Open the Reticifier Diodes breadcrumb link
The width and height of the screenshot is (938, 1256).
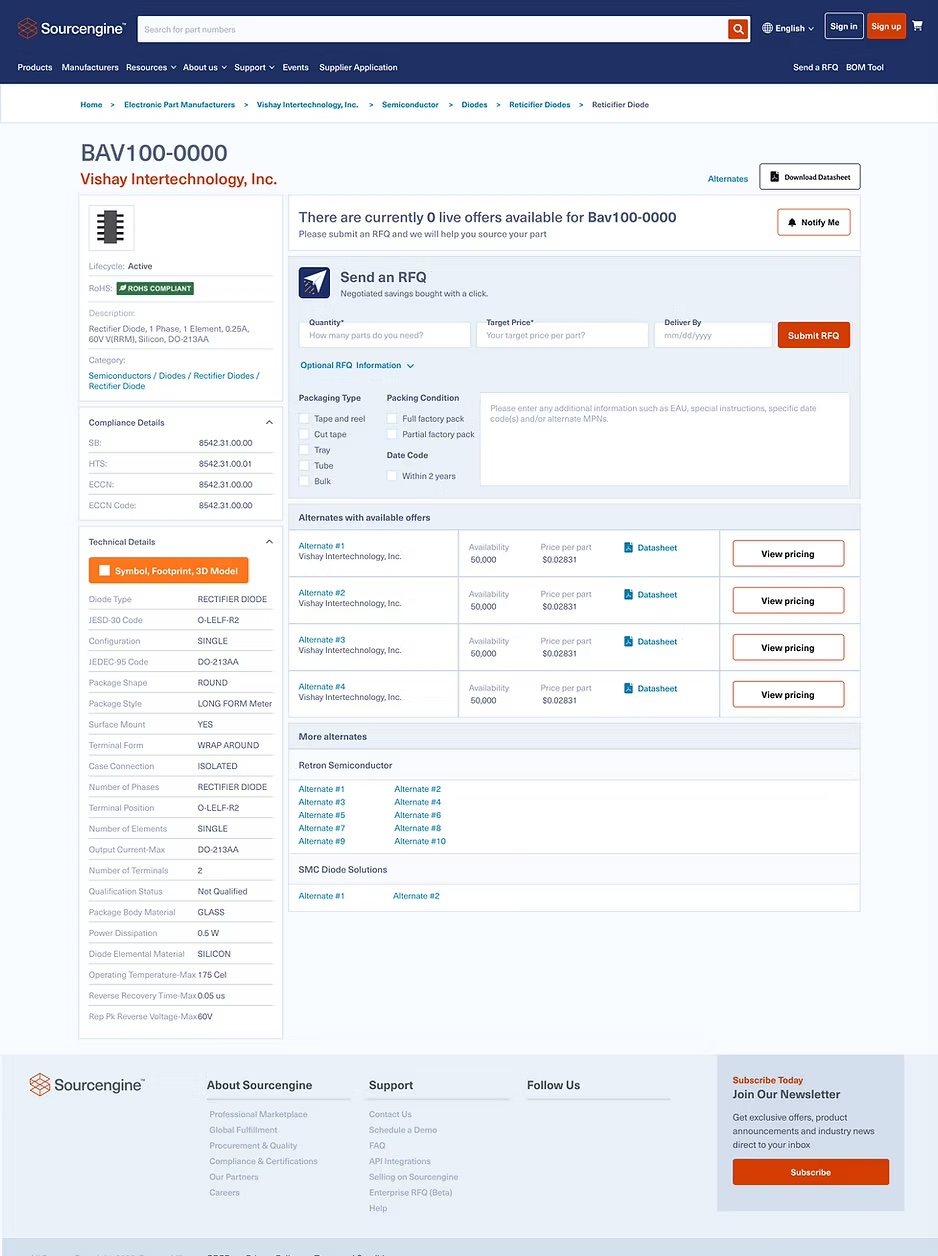(540, 104)
